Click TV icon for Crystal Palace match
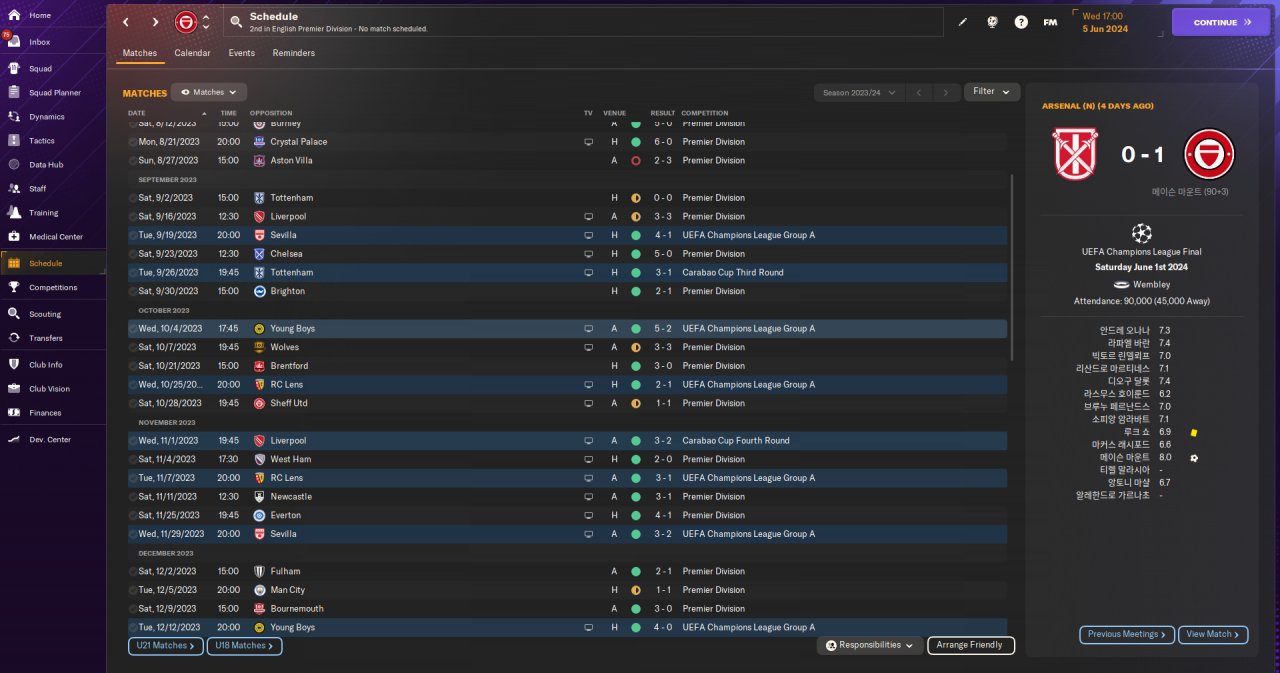The image size is (1280, 673). pos(589,142)
